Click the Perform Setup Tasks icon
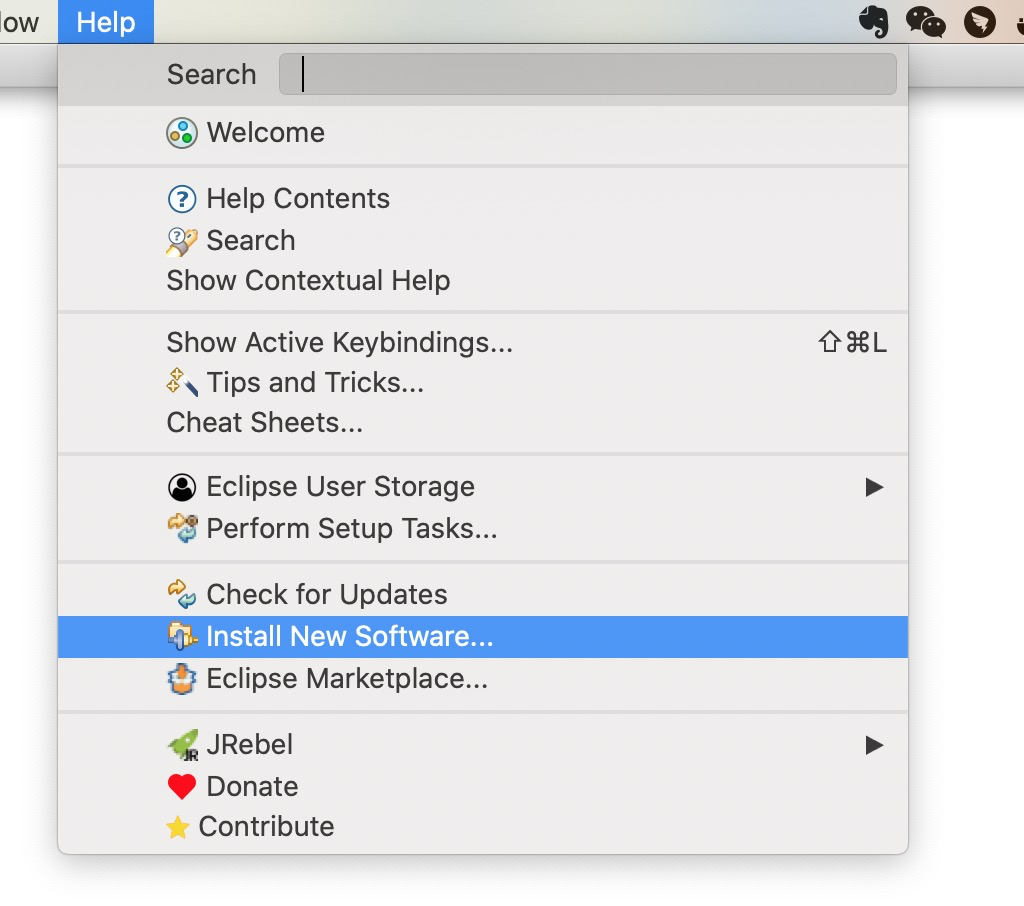This screenshot has height=906, width=1024. point(181,528)
